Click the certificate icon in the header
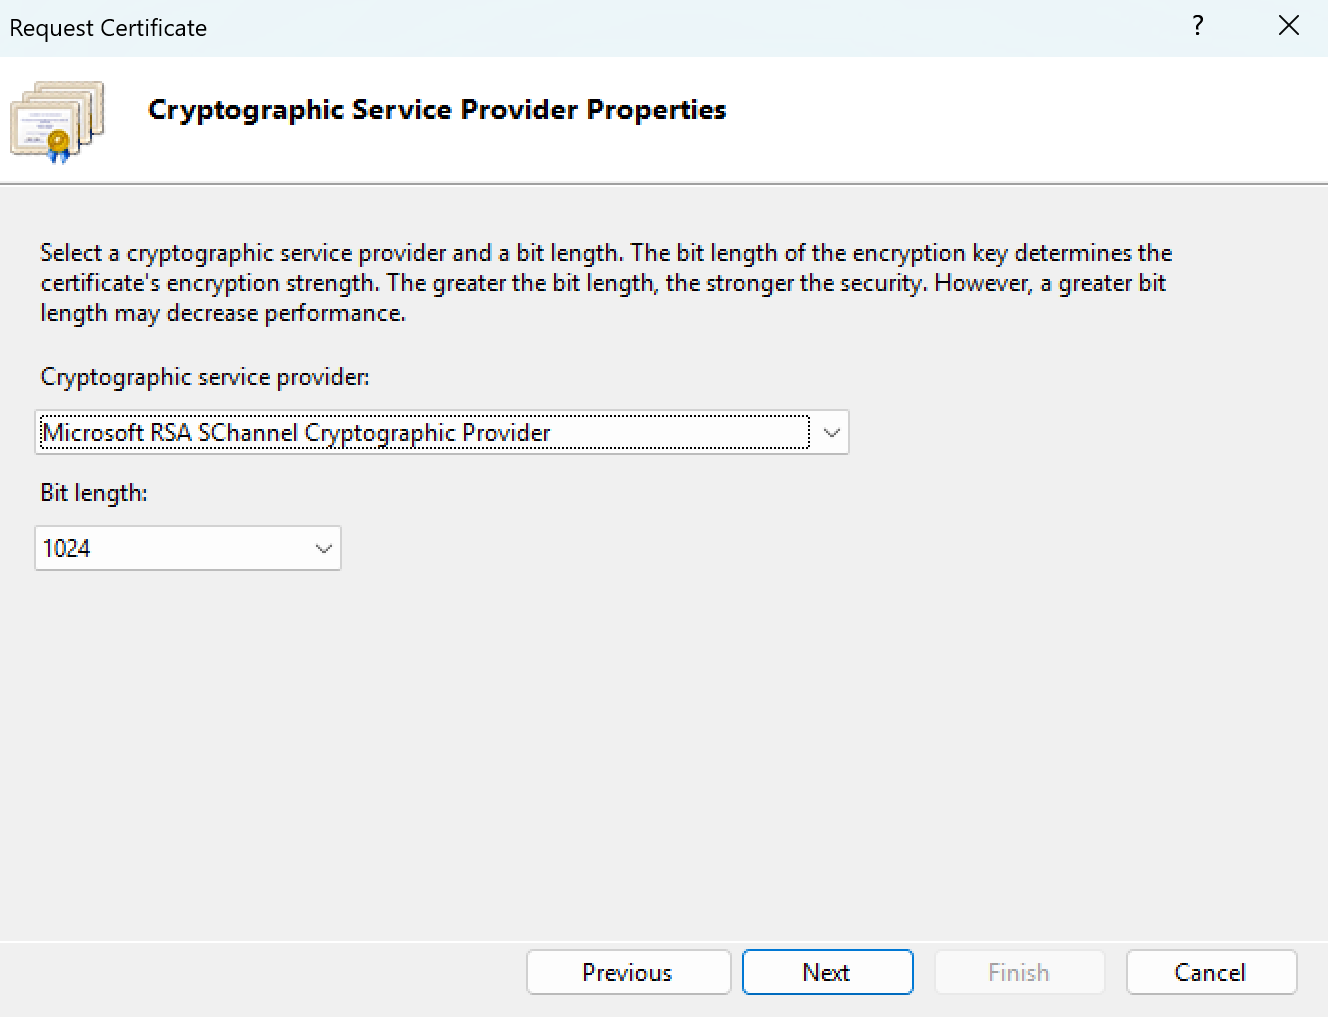 coord(57,121)
